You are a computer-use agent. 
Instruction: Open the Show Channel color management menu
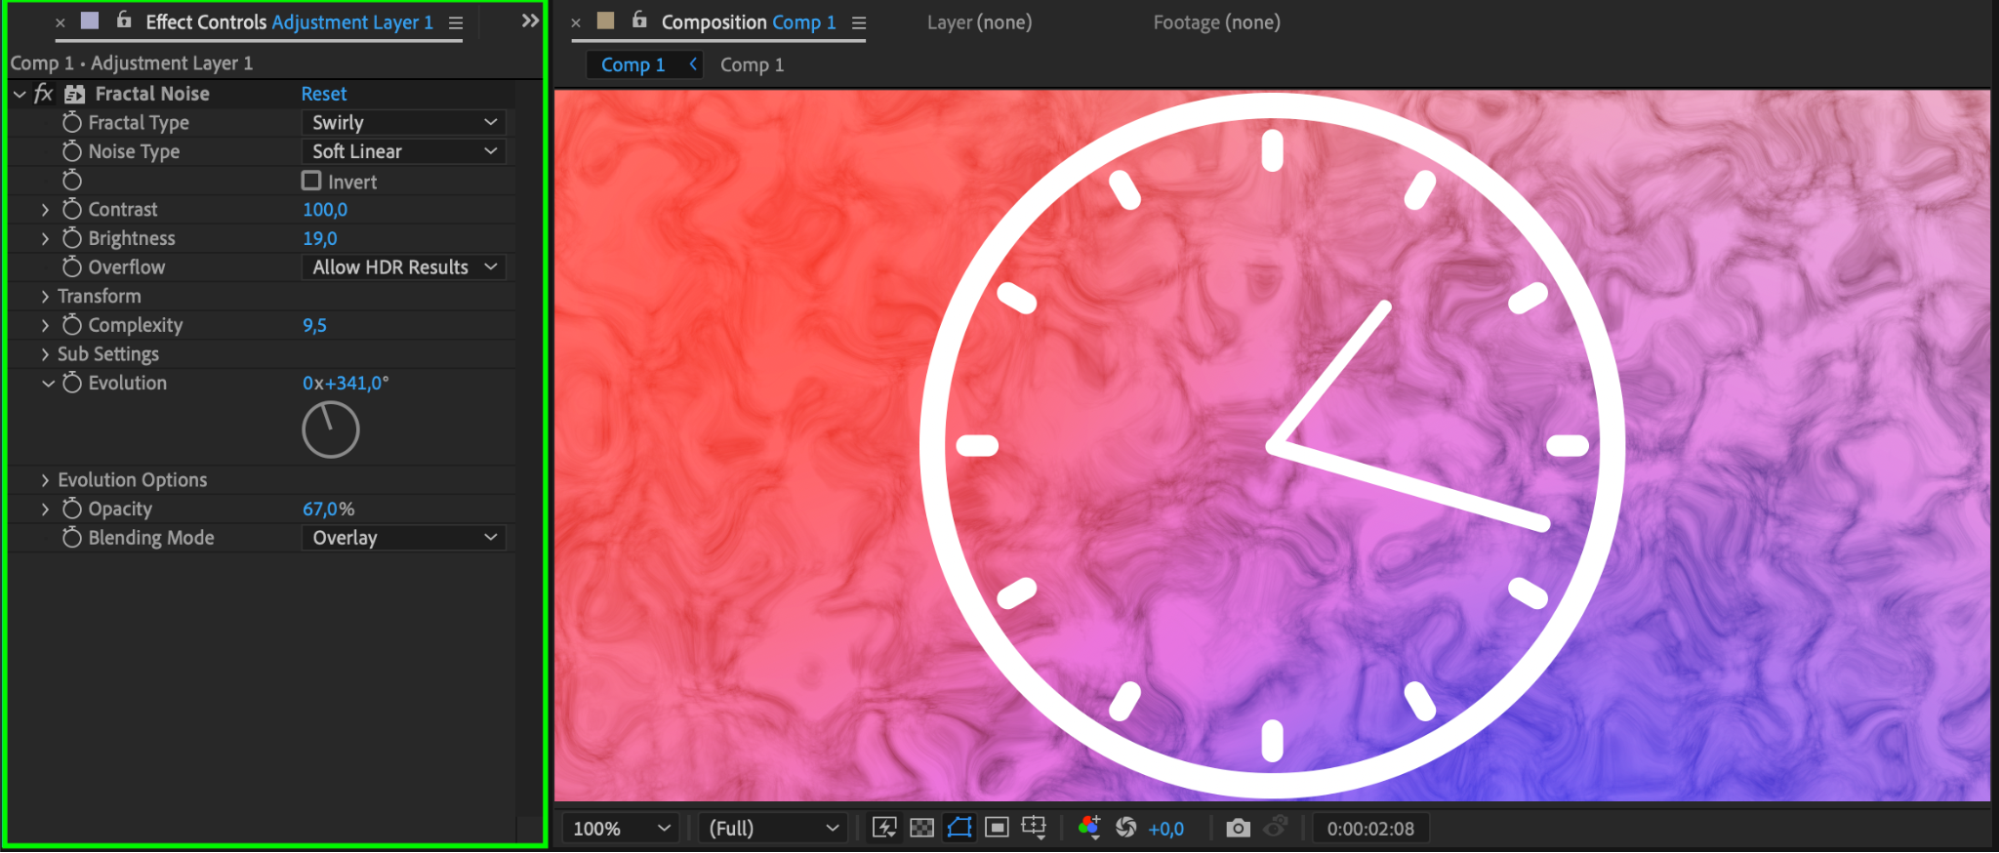coord(1089,828)
